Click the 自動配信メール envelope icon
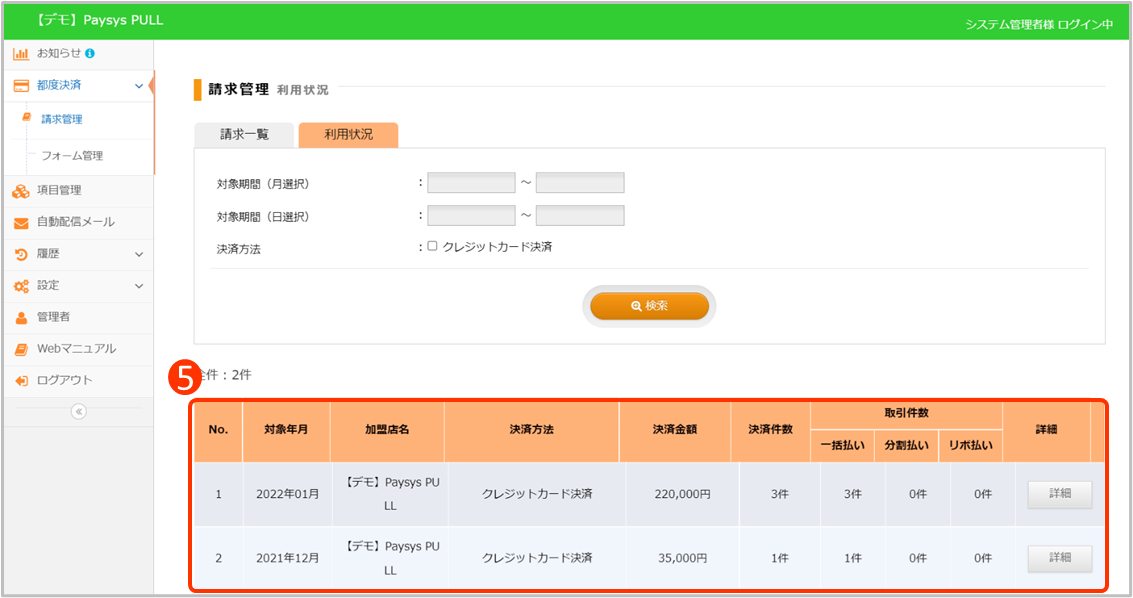 pyautogui.click(x=20, y=222)
